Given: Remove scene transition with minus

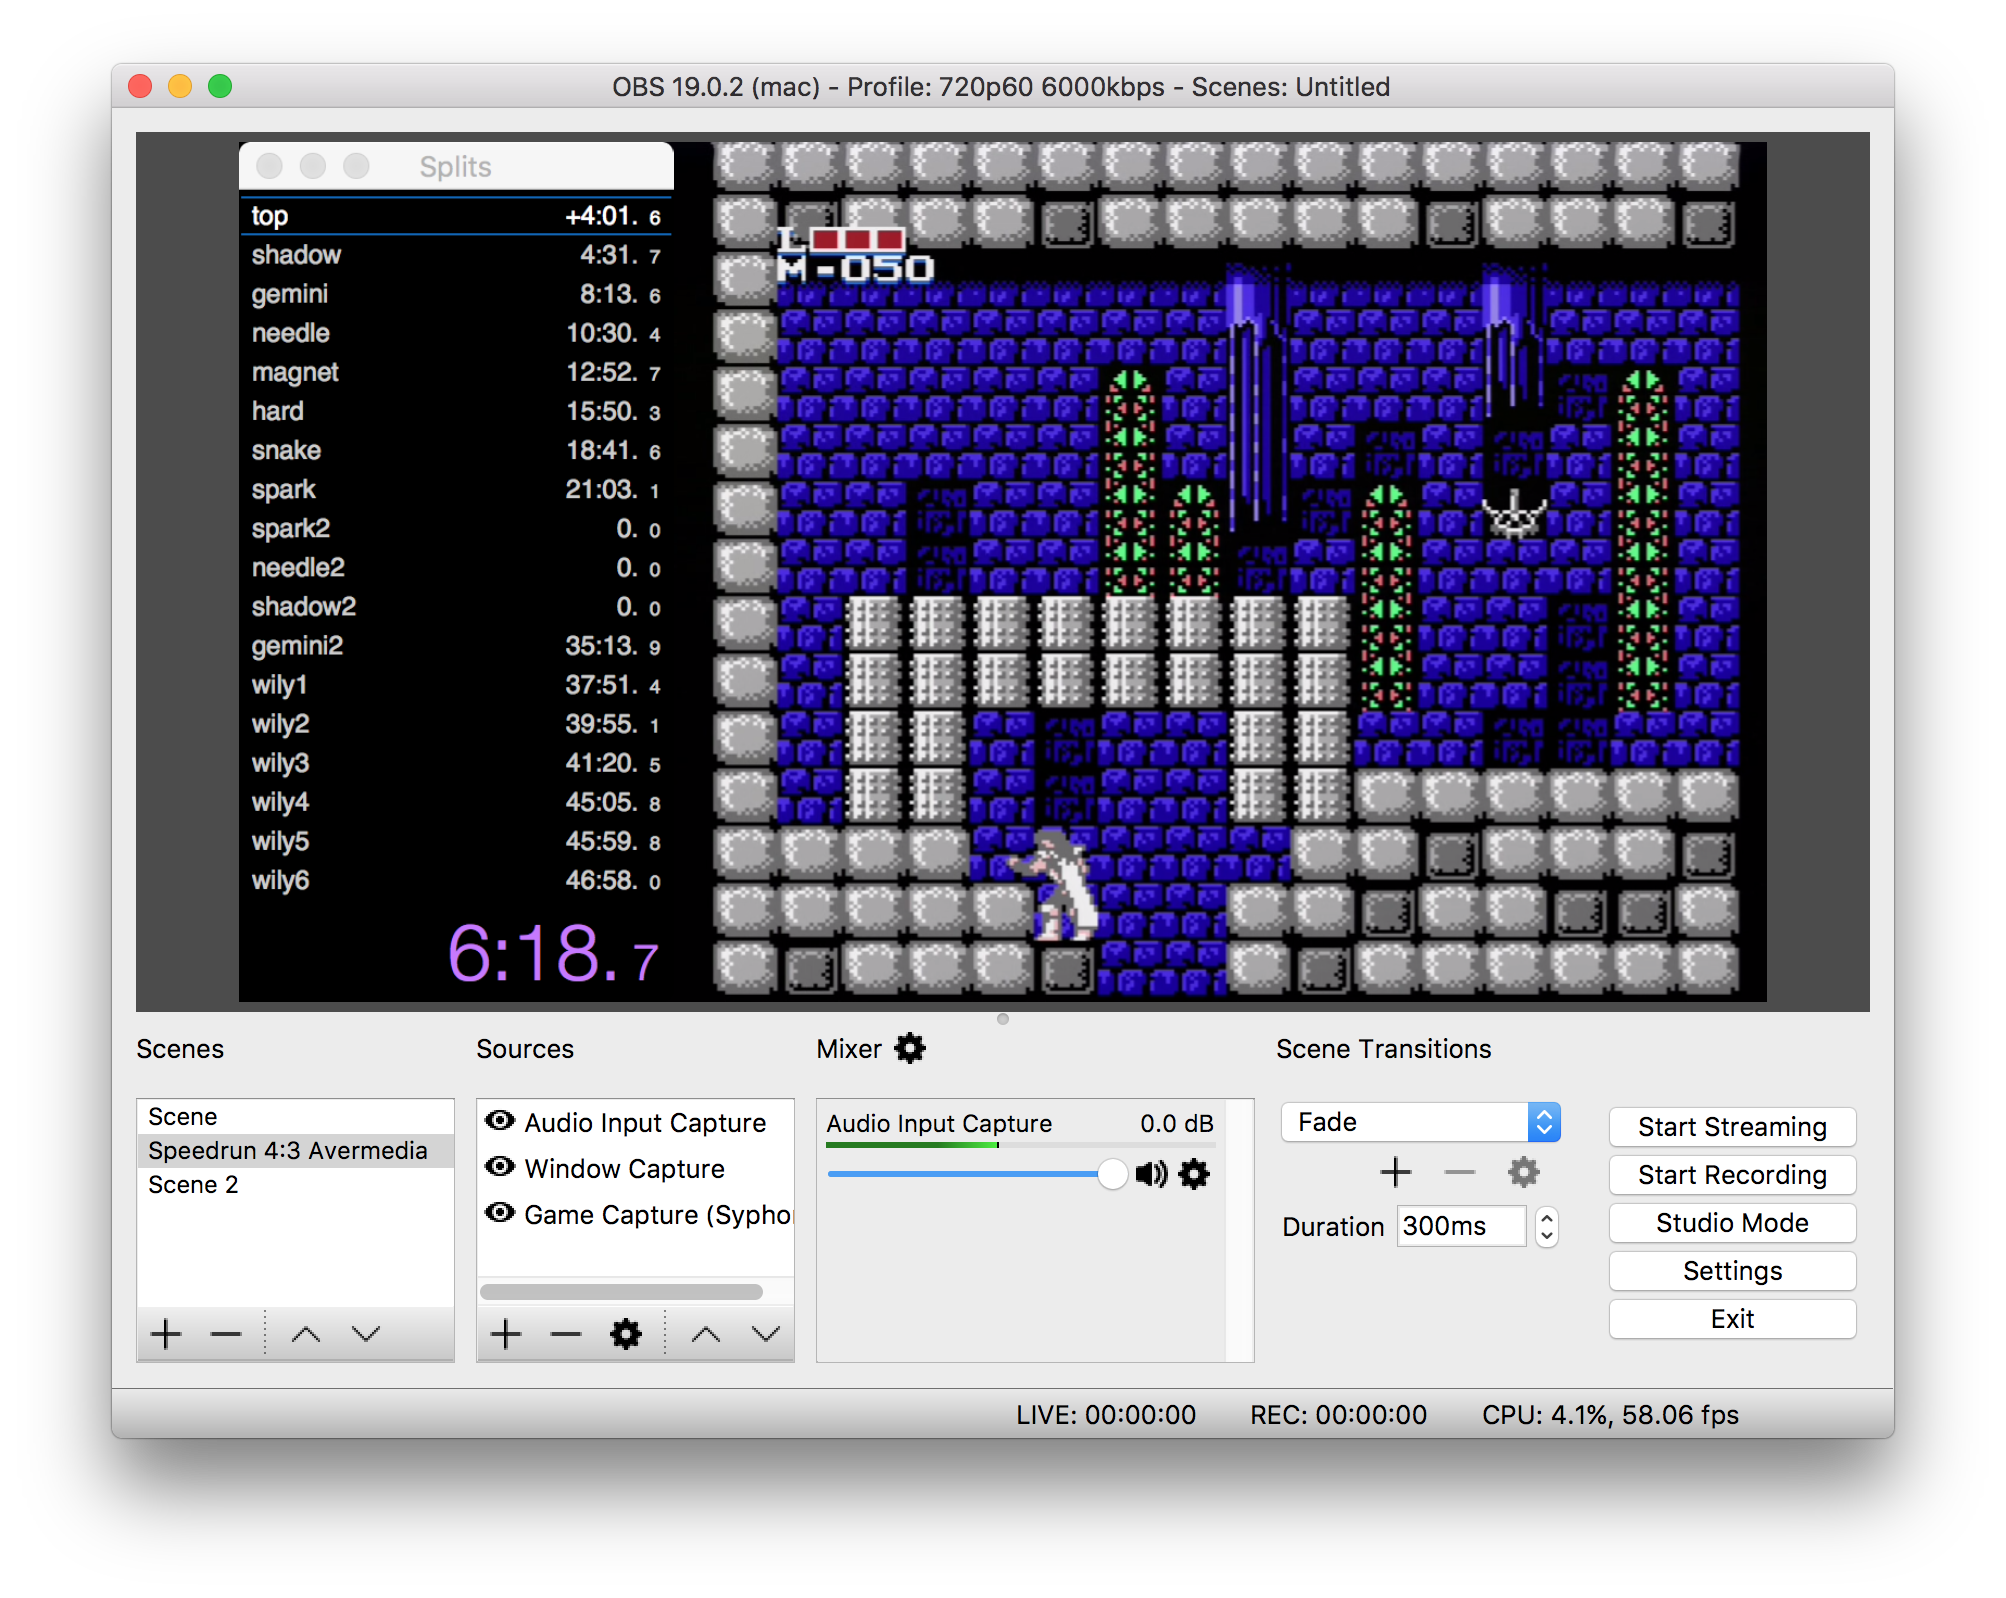Looking at the screenshot, I should coord(1460,1172).
